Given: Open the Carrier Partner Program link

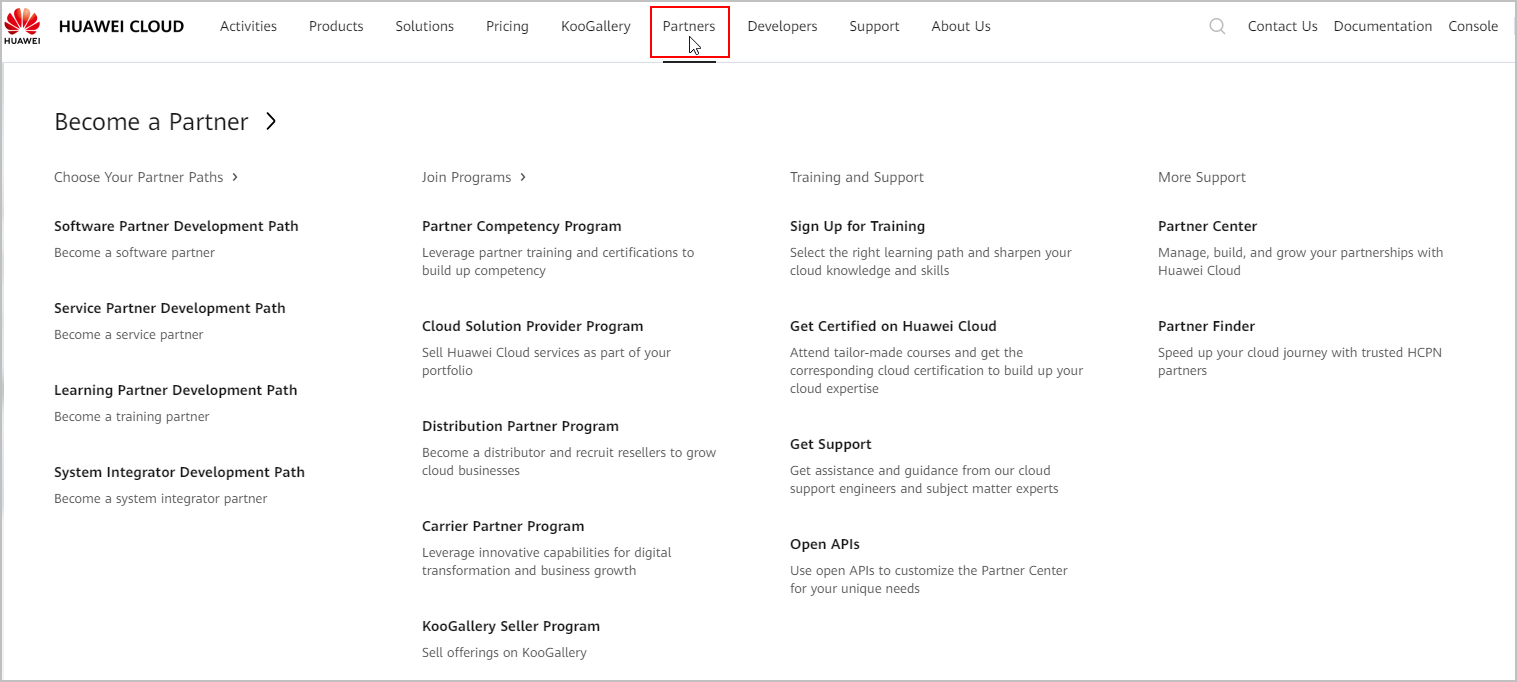Looking at the screenshot, I should [x=503, y=526].
